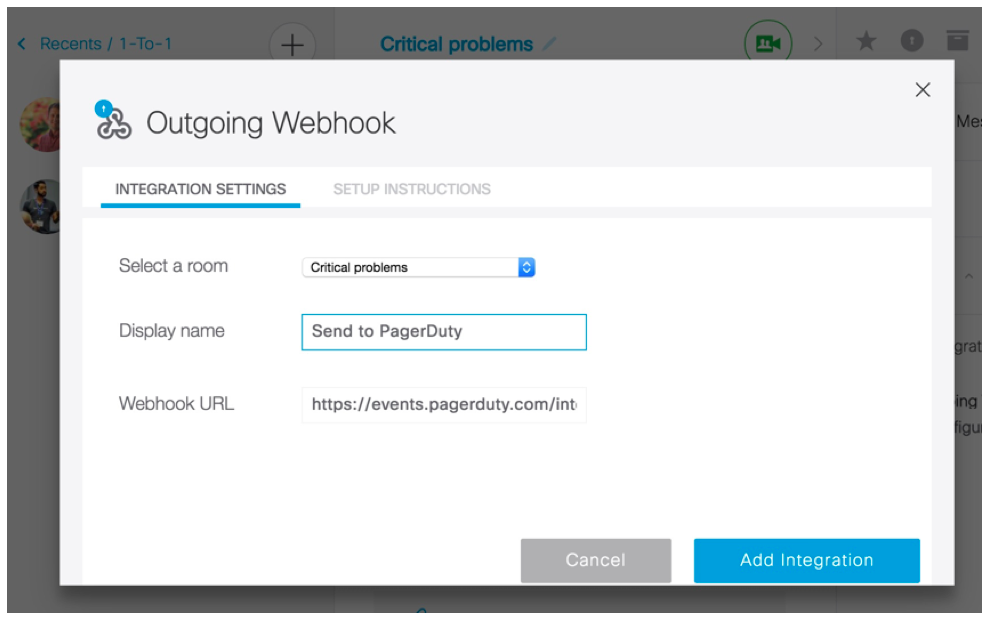
Task: Open the Select a room dropdown
Action: tap(419, 267)
